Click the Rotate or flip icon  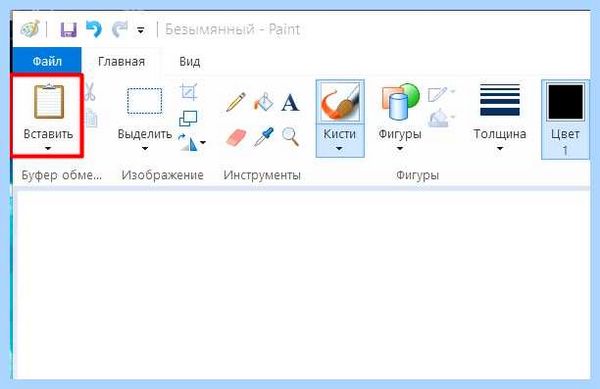click(x=188, y=142)
